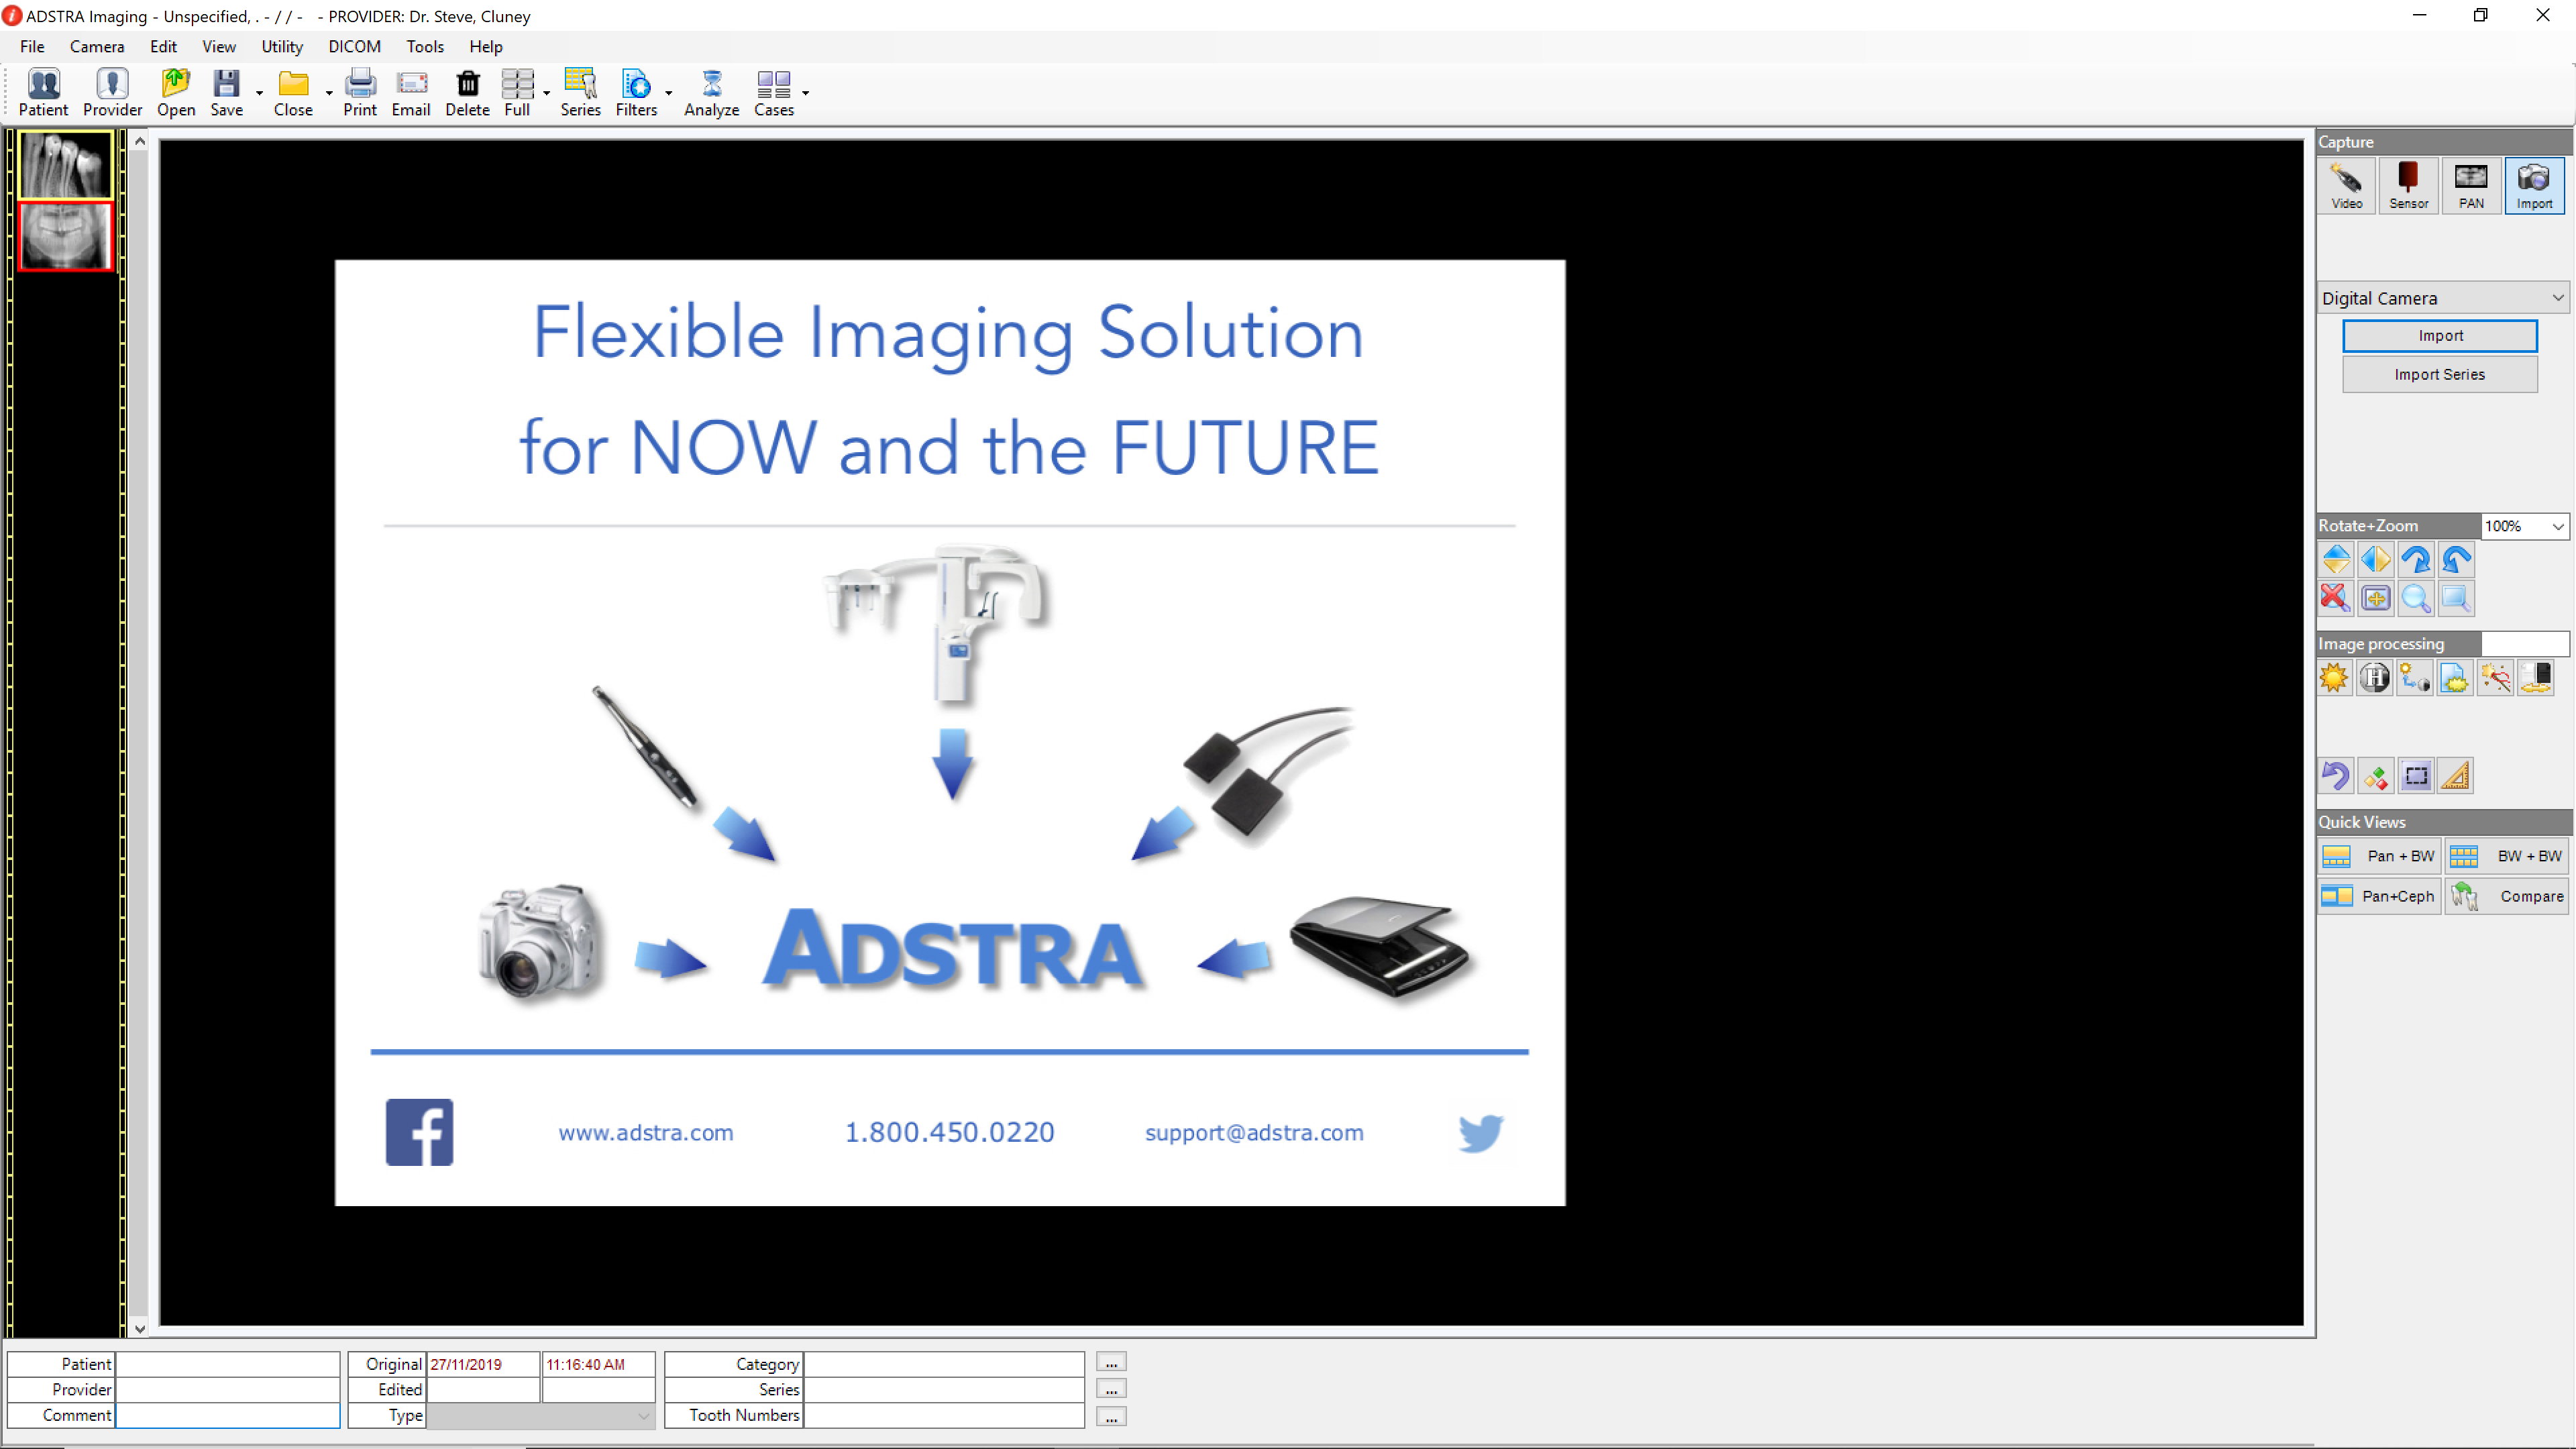The height and width of the screenshot is (1449, 2576).
Task: Click the flip vertical rotate icon
Action: click(2336, 560)
